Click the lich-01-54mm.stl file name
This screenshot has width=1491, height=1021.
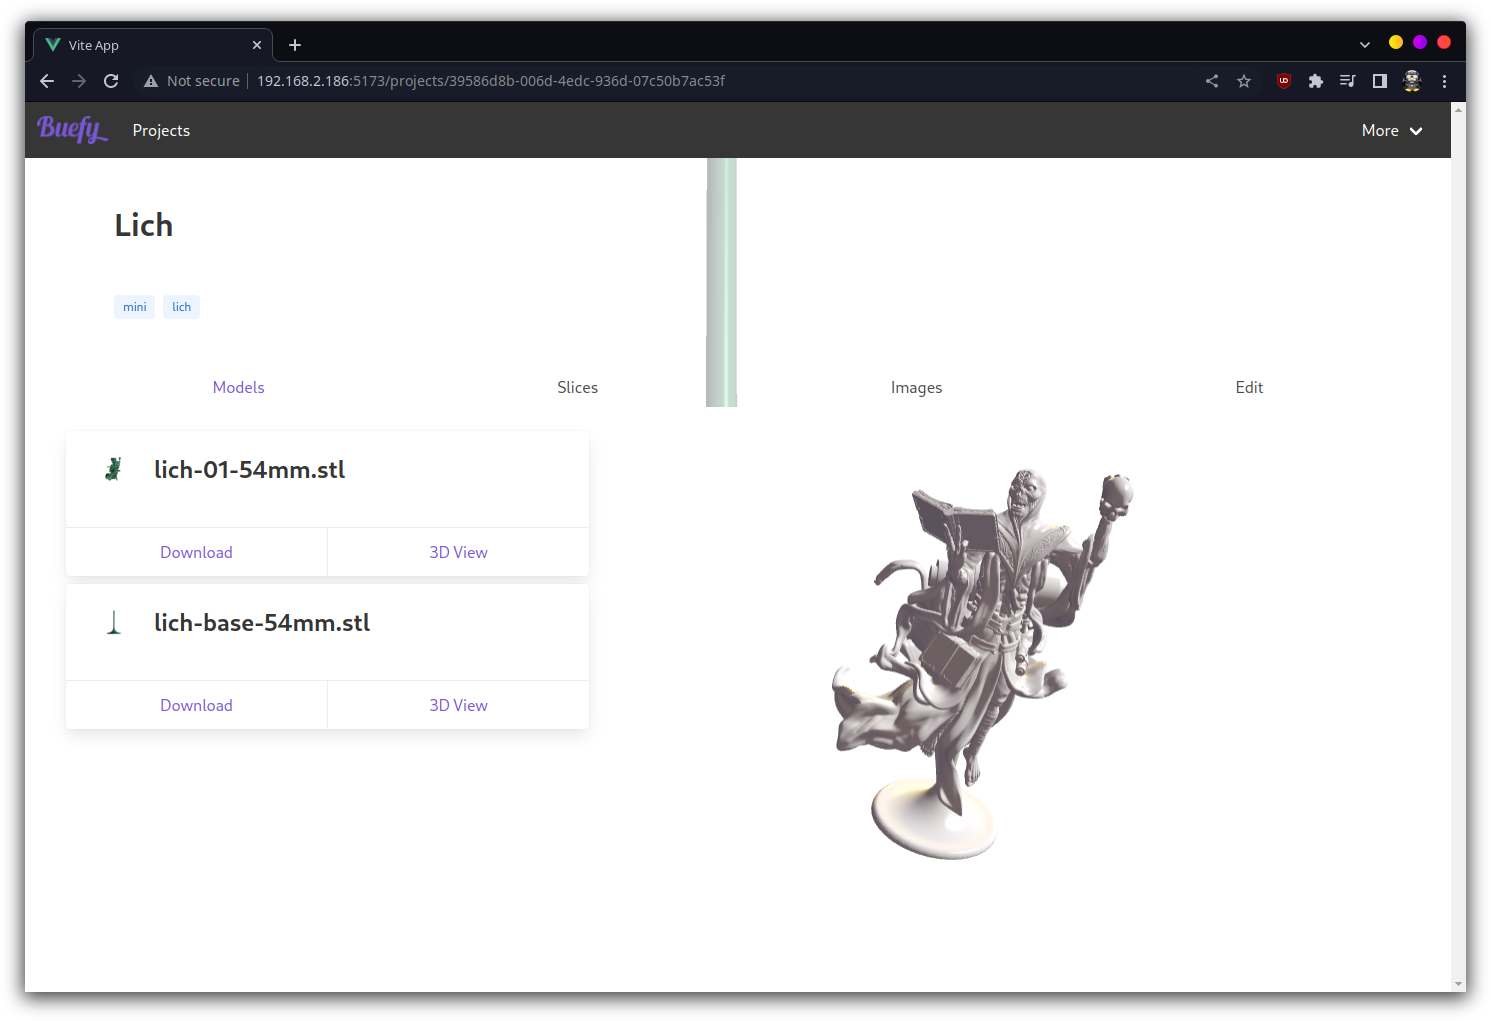tap(250, 470)
